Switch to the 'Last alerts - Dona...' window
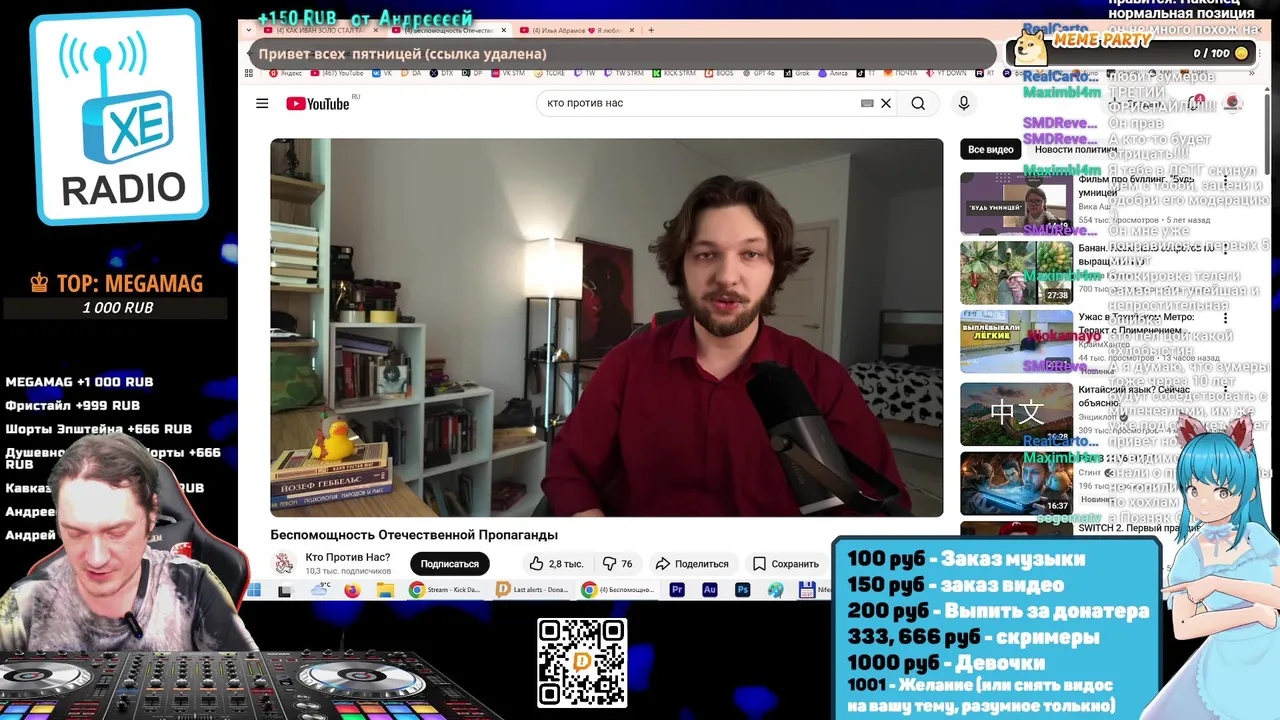Screen dimensions: 1280x720 pyautogui.click(x=532, y=590)
